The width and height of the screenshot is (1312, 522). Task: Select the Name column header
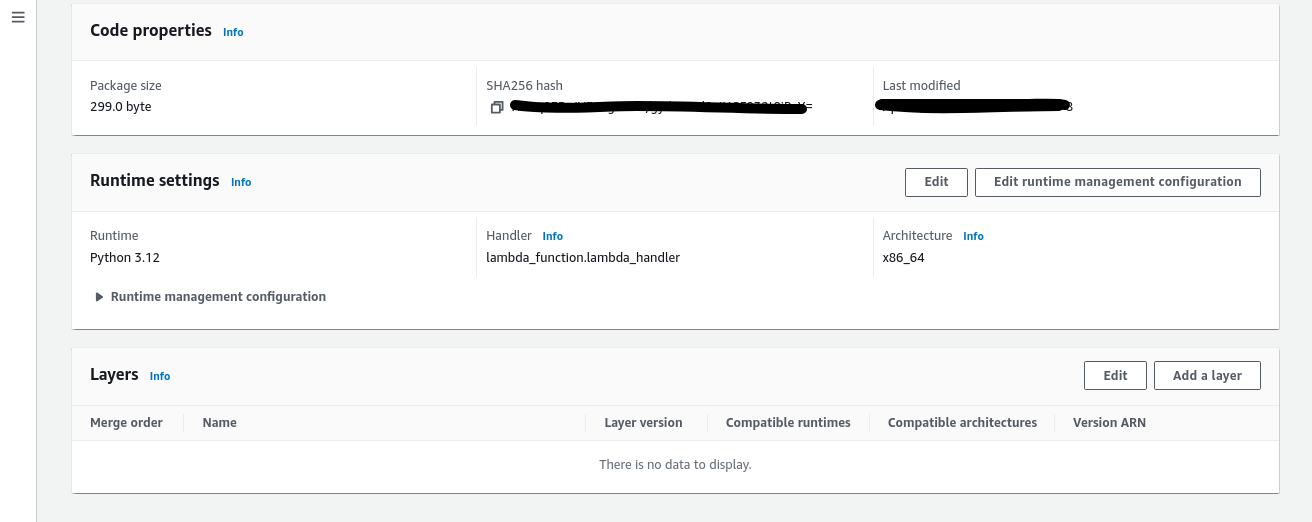point(219,423)
